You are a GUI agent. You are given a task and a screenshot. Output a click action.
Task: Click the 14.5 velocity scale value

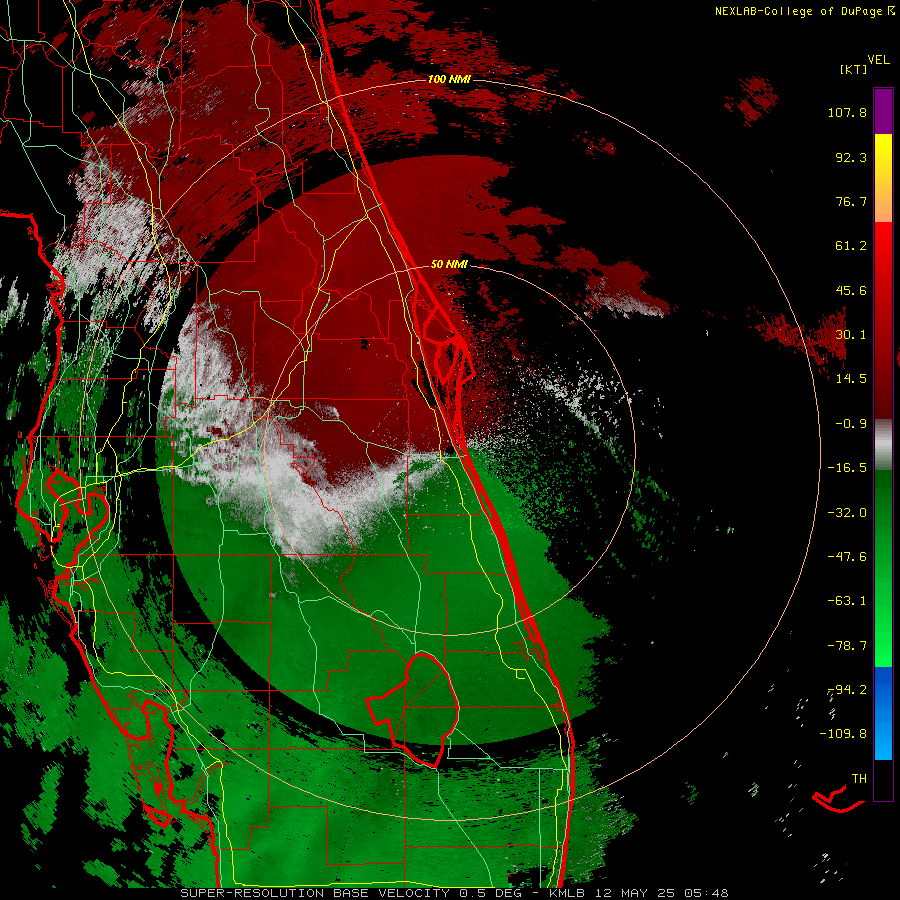click(851, 378)
